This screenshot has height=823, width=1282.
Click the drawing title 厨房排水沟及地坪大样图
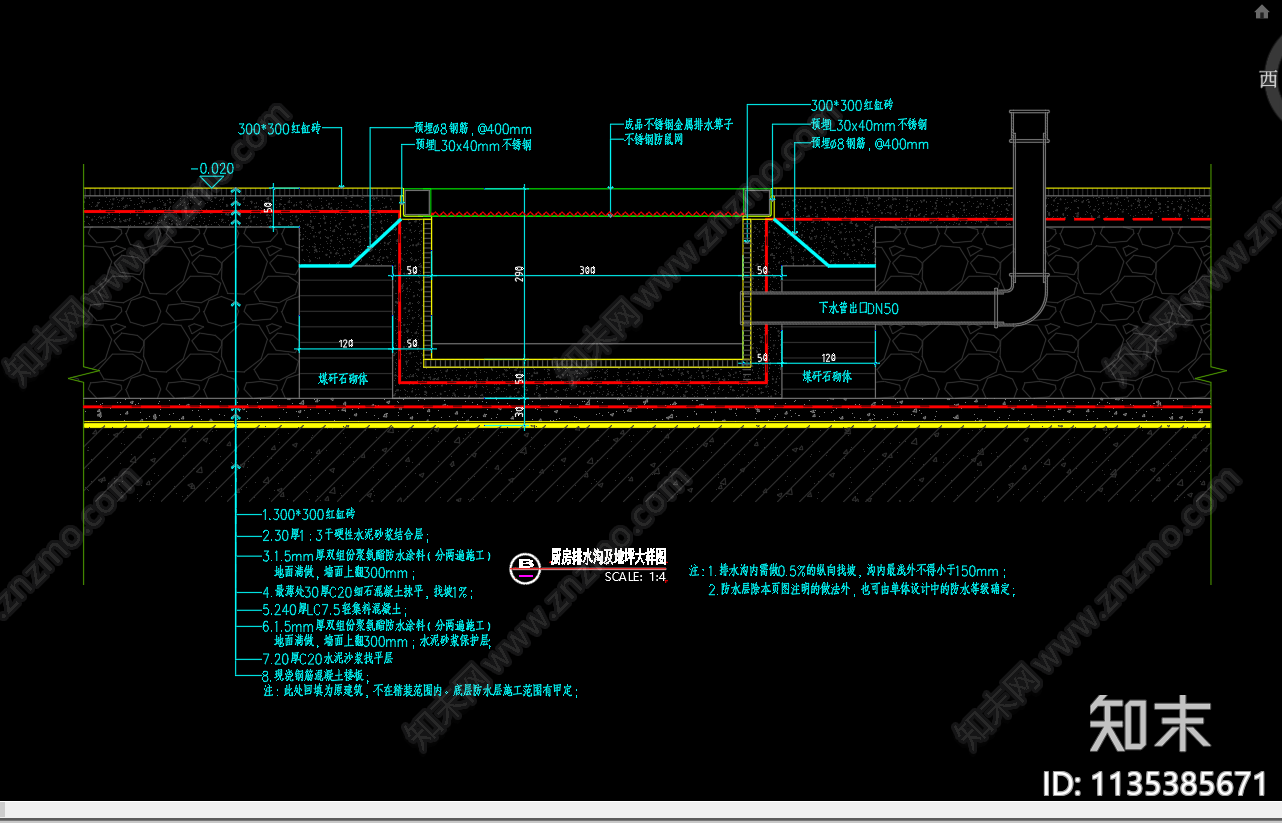(608, 558)
